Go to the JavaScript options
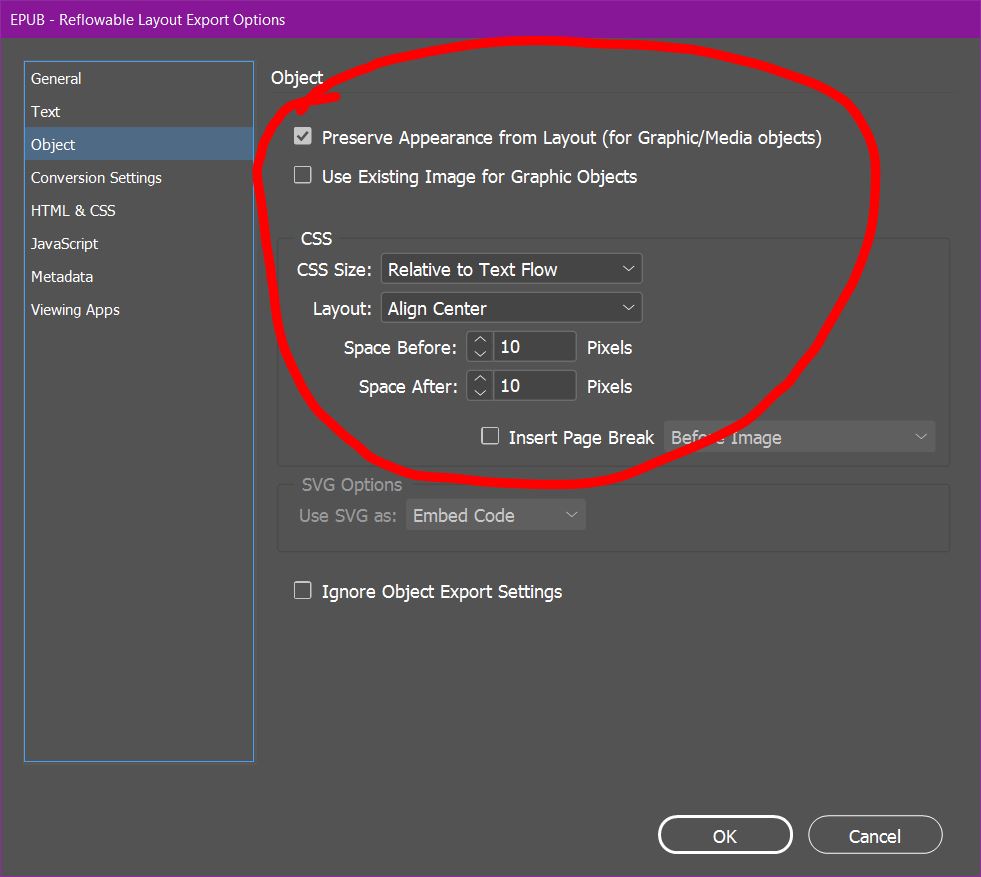This screenshot has width=981, height=877. coord(64,244)
